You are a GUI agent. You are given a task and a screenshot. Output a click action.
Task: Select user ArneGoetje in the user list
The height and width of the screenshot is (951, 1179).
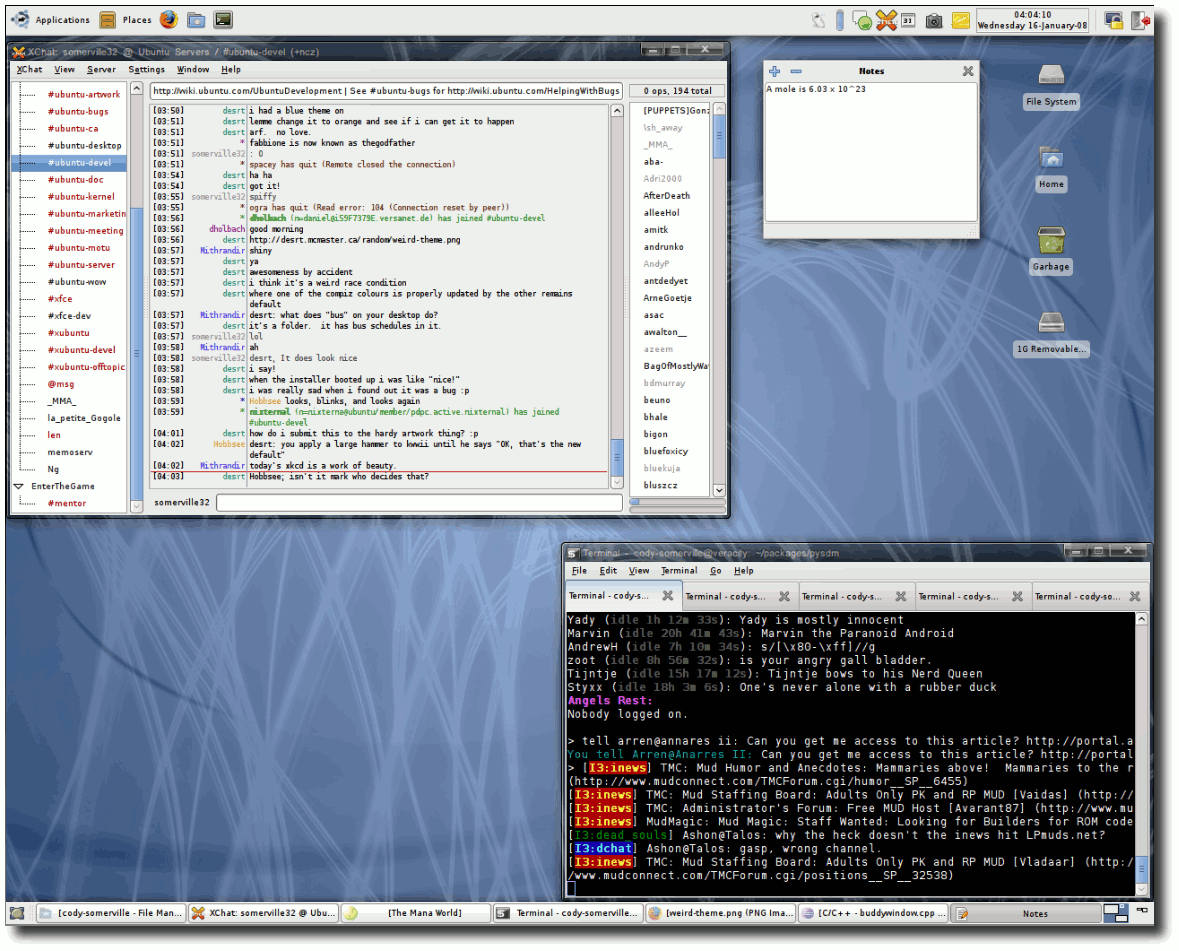[x=667, y=298]
